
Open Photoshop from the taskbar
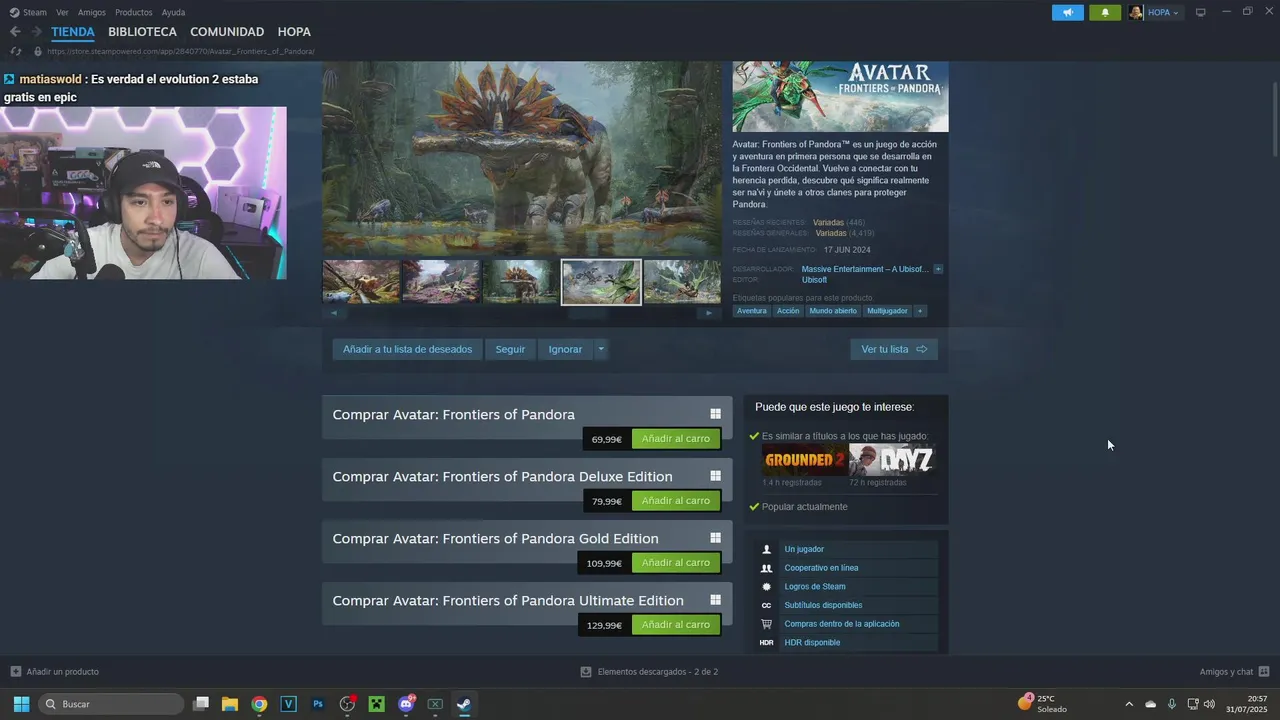pyautogui.click(x=318, y=704)
